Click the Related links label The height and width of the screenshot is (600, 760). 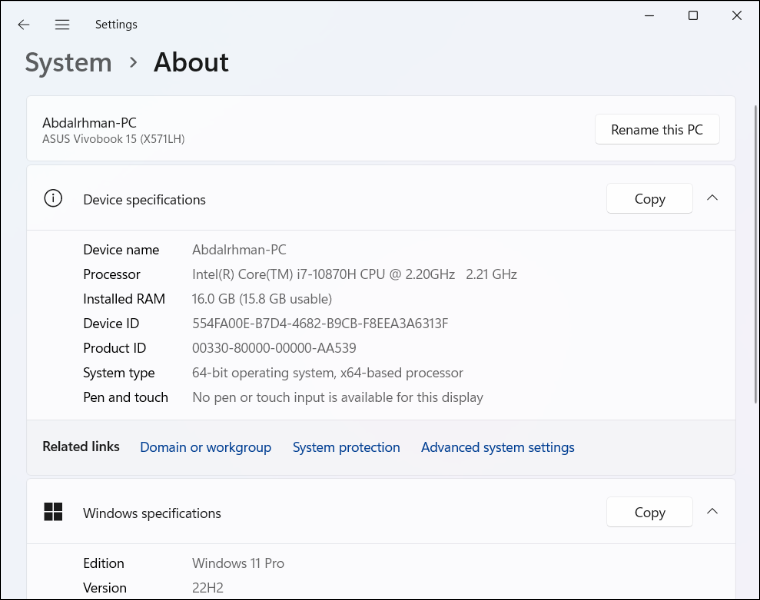click(x=81, y=446)
